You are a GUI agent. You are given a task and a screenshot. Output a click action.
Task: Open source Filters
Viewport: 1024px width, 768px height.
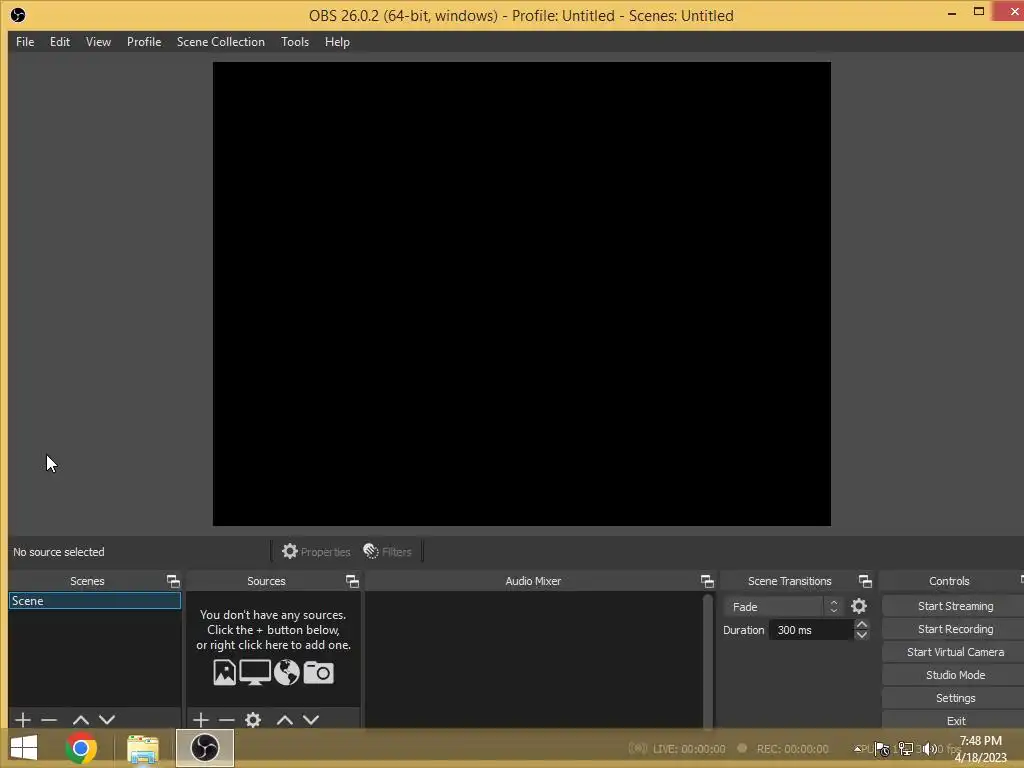click(x=388, y=552)
